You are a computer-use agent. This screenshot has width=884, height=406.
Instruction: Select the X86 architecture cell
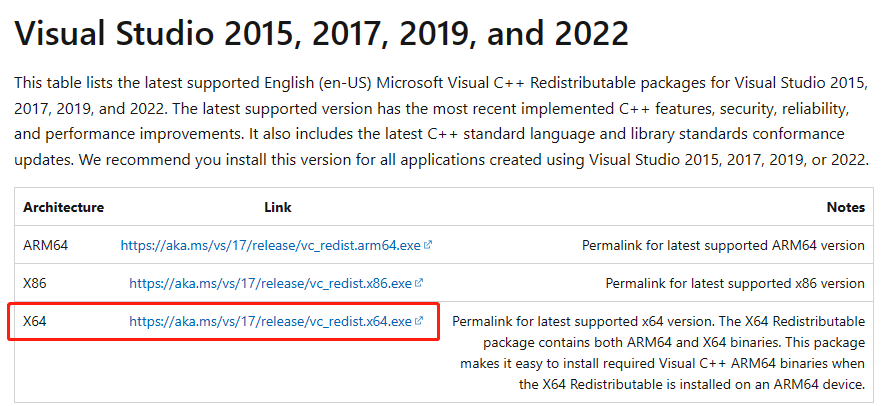click(x=35, y=283)
